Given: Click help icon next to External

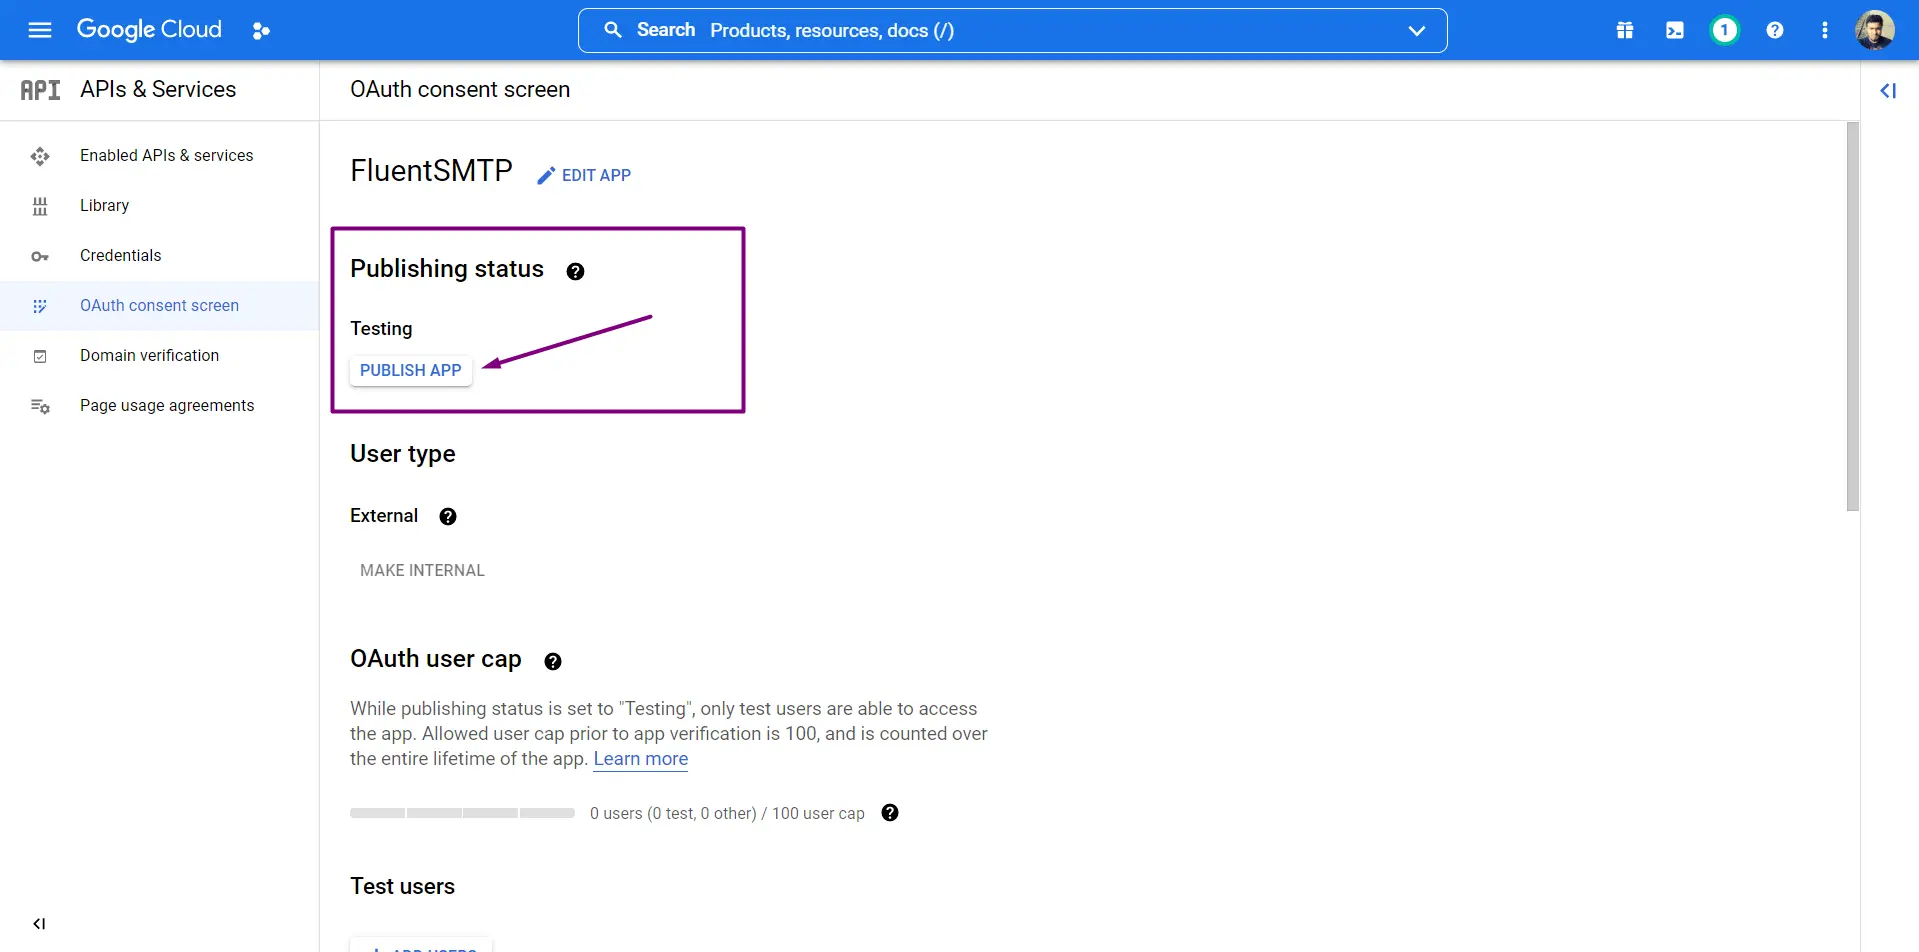Looking at the screenshot, I should point(448,516).
